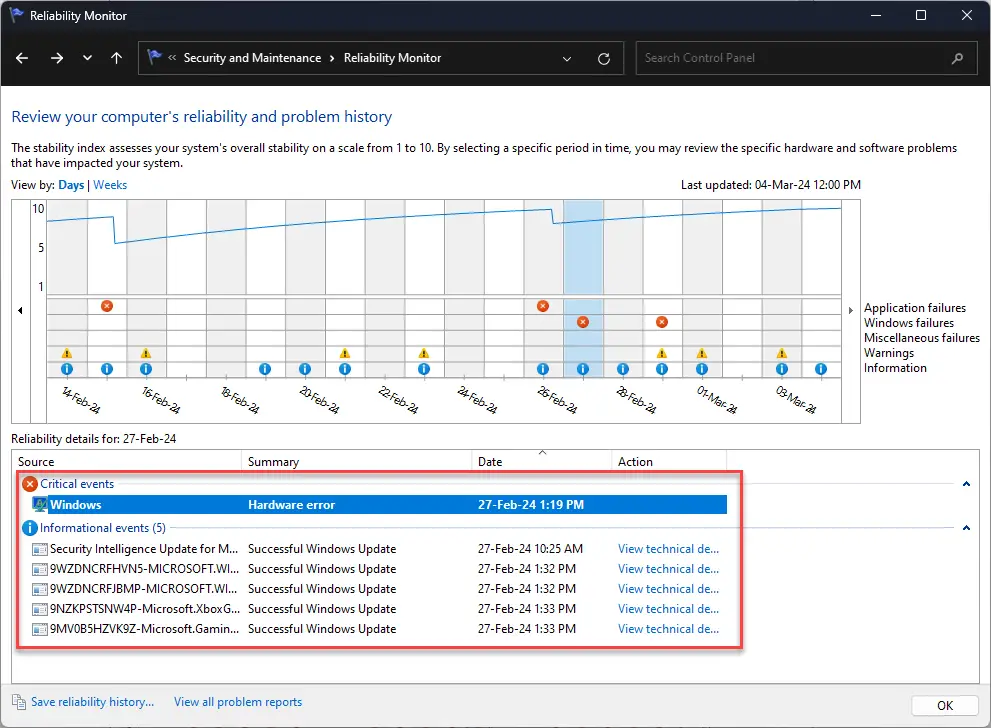
Task: Switch the view to Weeks
Action: point(110,184)
